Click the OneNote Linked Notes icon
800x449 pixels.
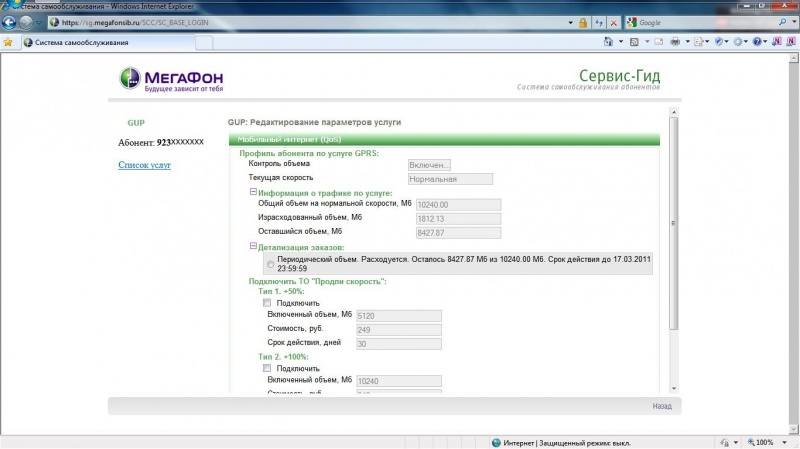(791, 42)
